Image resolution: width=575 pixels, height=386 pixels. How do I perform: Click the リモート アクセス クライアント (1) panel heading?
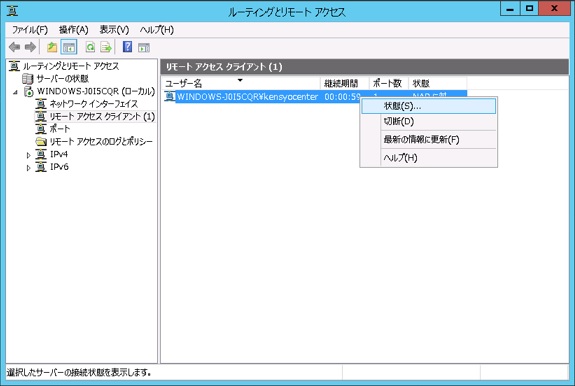pyautogui.click(x=224, y=67)
